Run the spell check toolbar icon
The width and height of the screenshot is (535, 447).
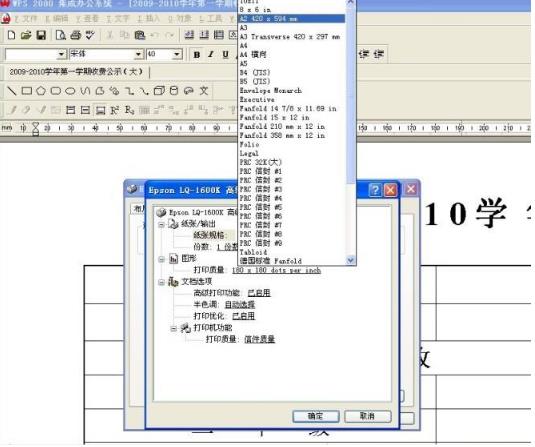[90, 35]
